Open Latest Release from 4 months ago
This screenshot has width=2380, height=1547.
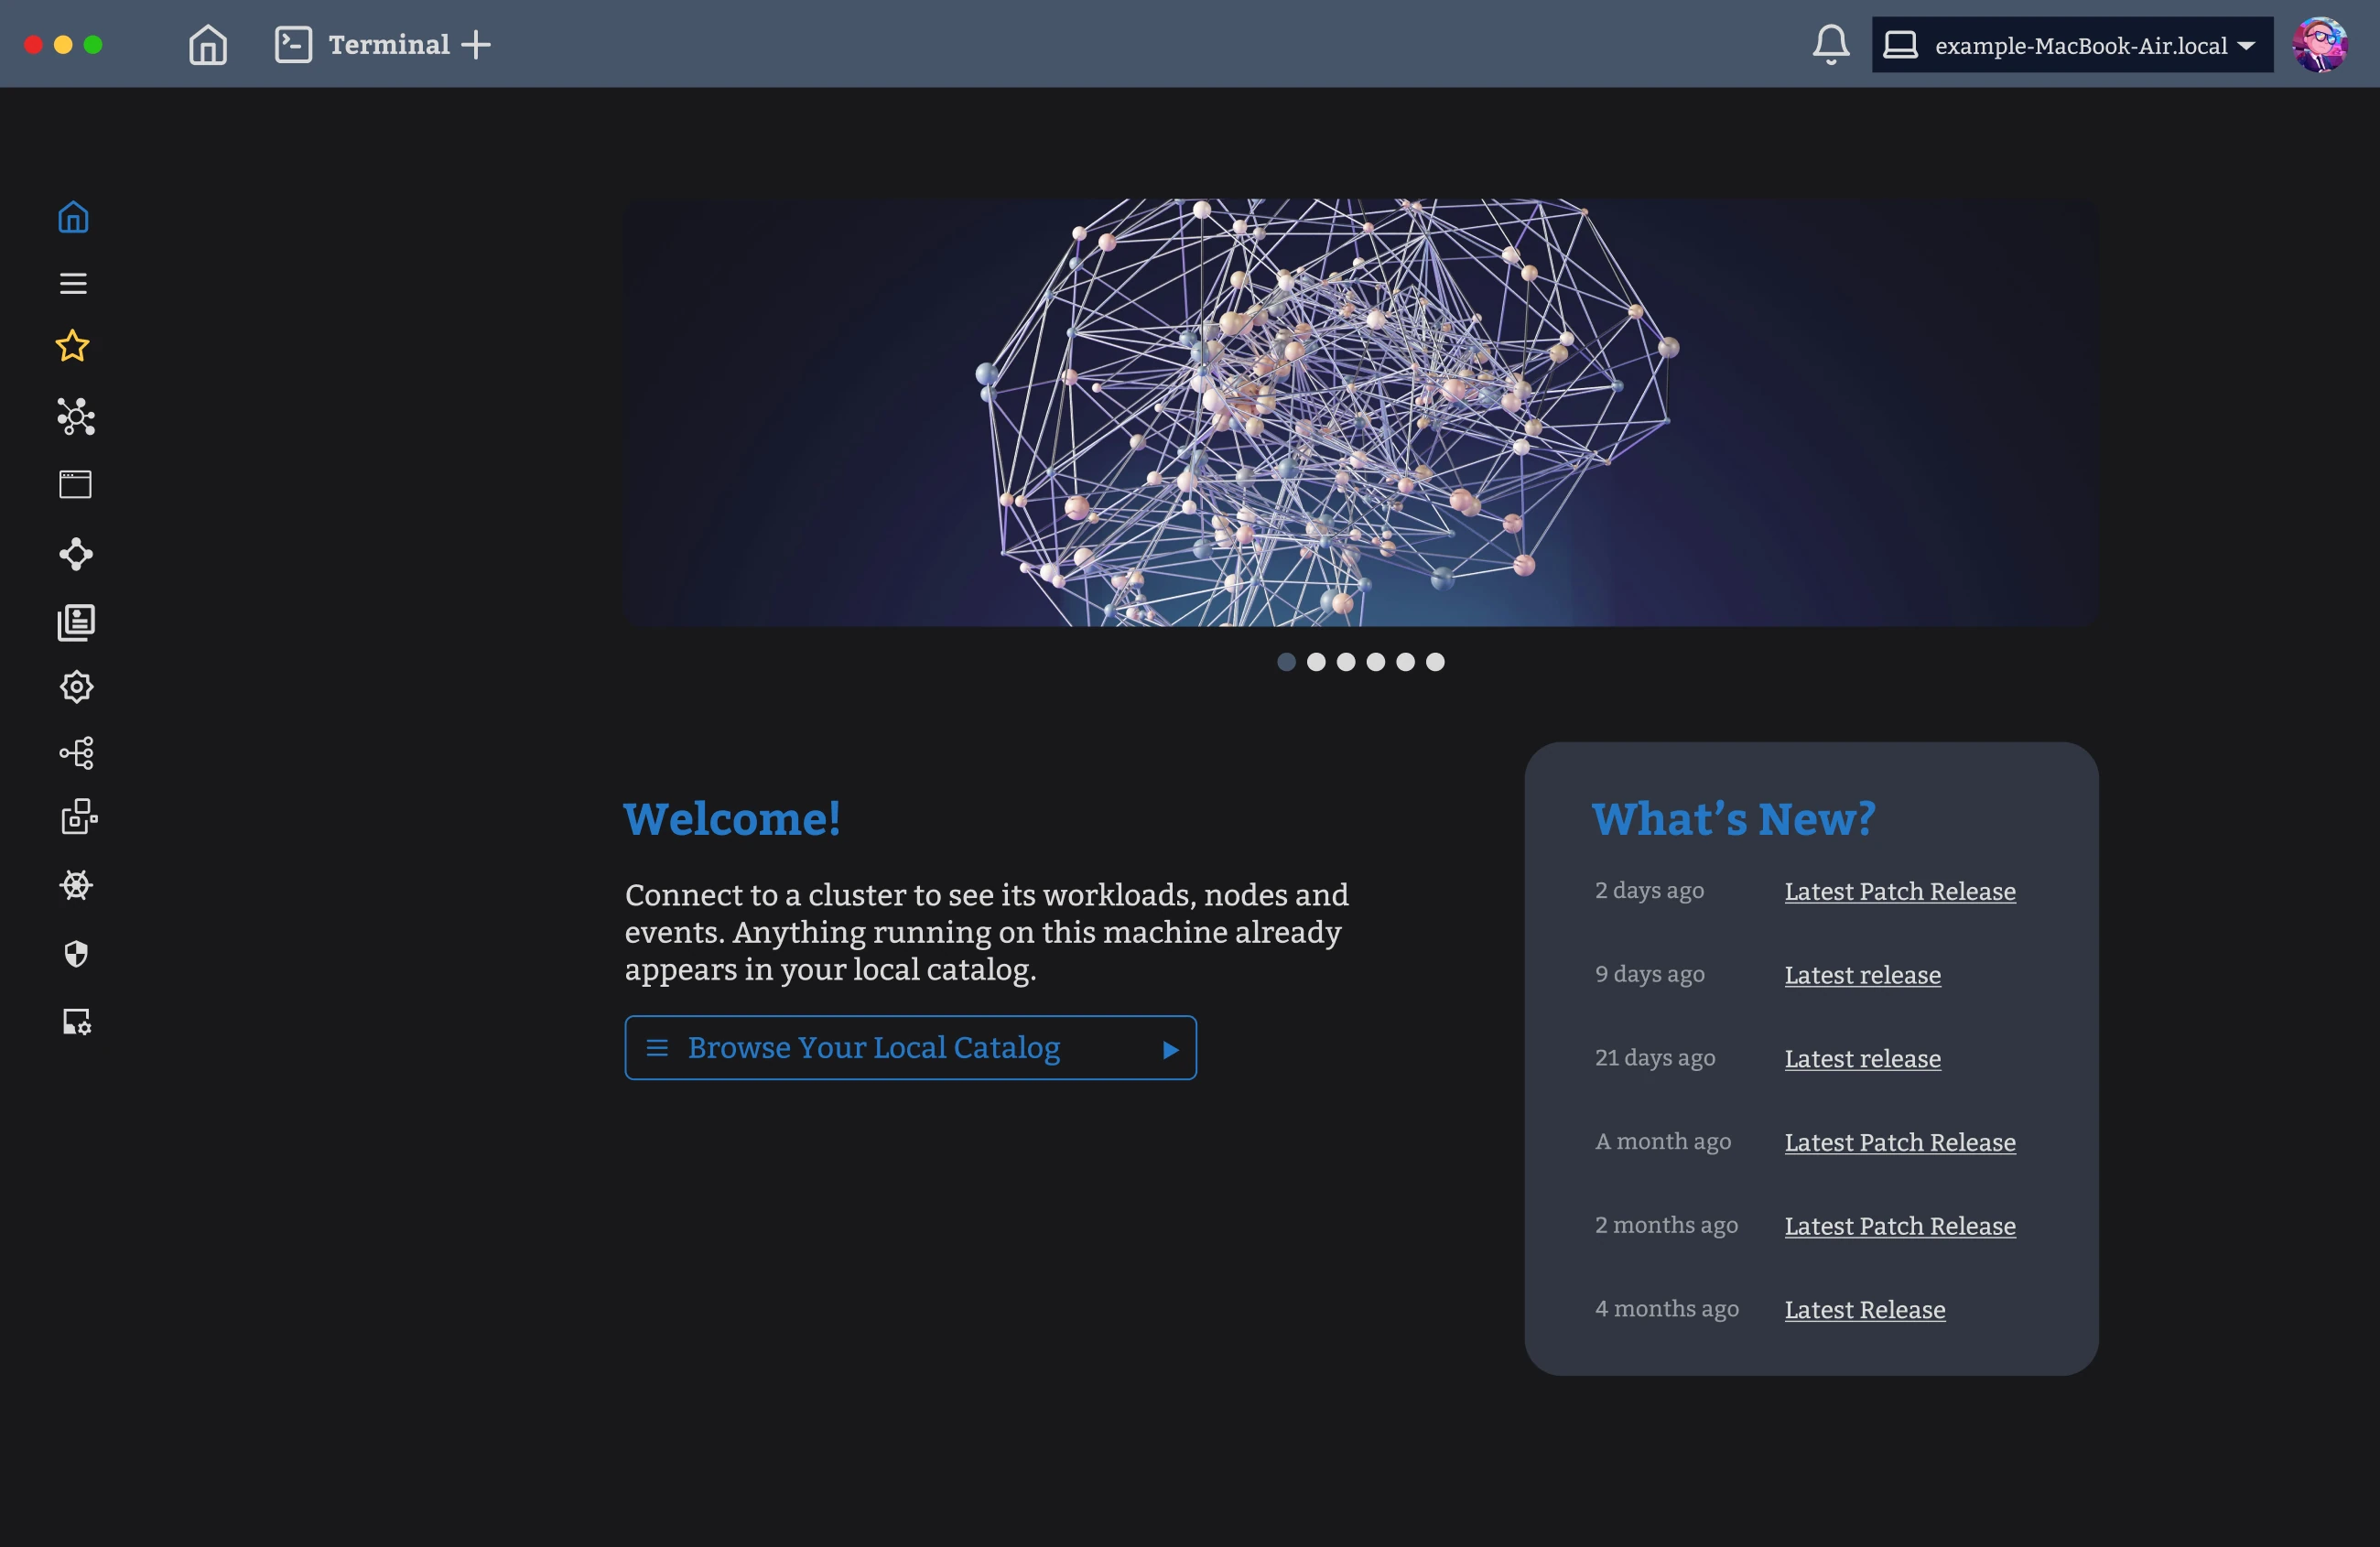pos(1865,1309)
